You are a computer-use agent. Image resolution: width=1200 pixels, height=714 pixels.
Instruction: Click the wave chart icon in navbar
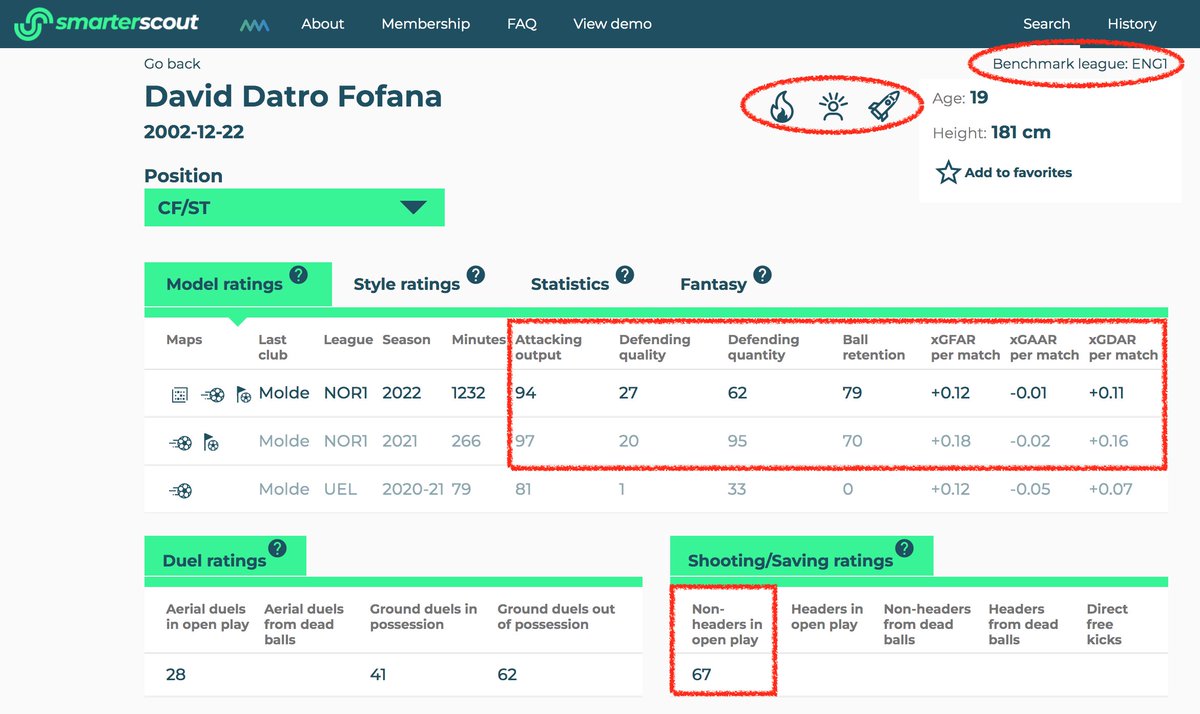tap(254, 24)
